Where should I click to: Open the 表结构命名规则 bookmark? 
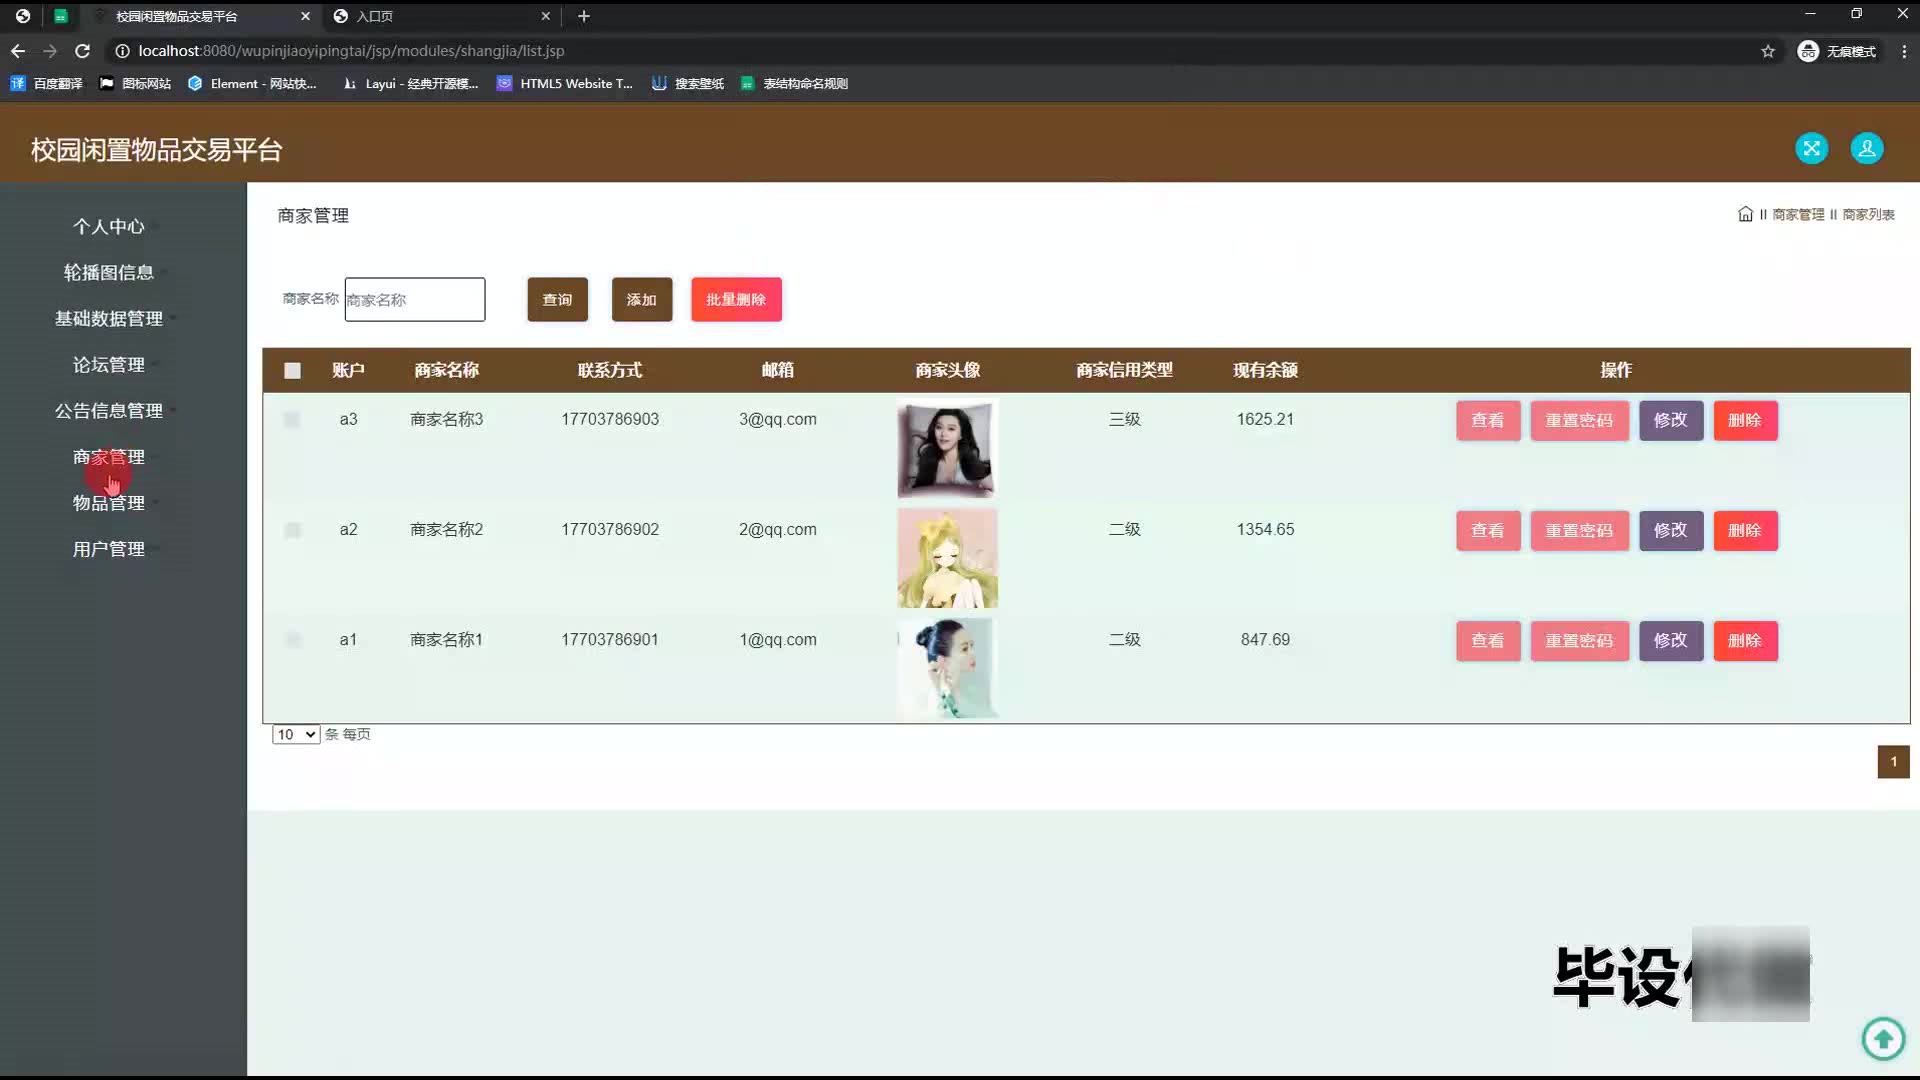[795, 84]
